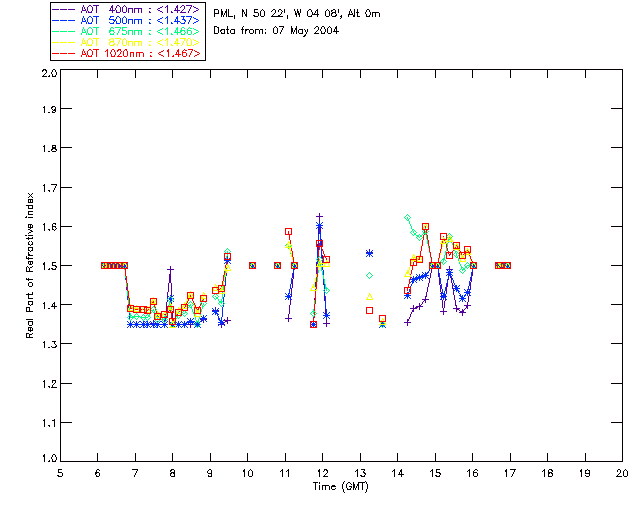The width and height of the screenshot is (640, 512).
Task: Click the y-axis tick label 1.7
Action: point(49,188)
